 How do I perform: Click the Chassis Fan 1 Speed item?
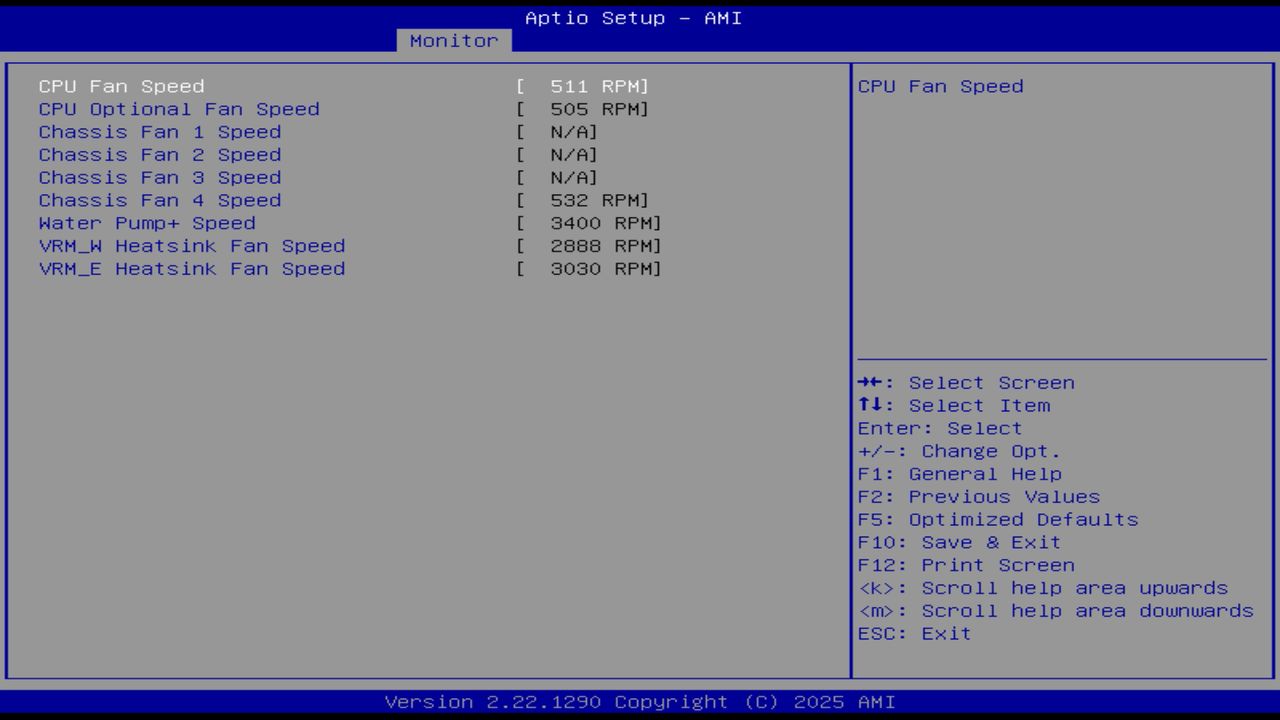pos(159,132)
